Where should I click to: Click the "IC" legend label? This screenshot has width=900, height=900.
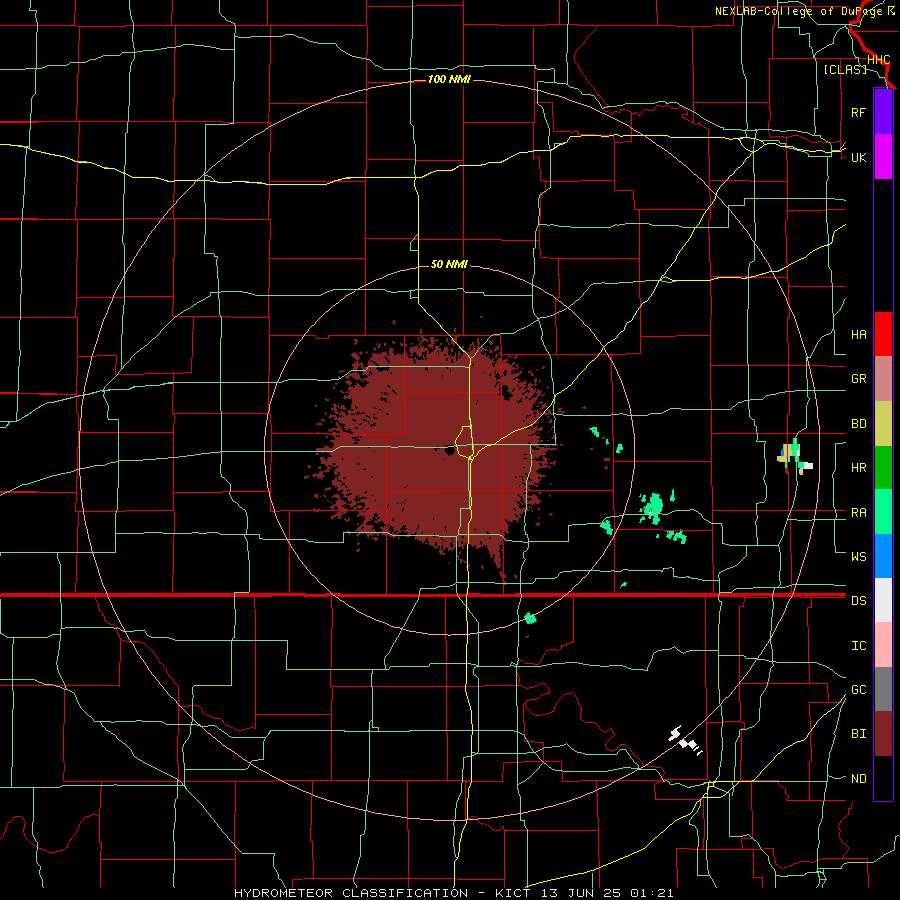[x=858, y=646]
